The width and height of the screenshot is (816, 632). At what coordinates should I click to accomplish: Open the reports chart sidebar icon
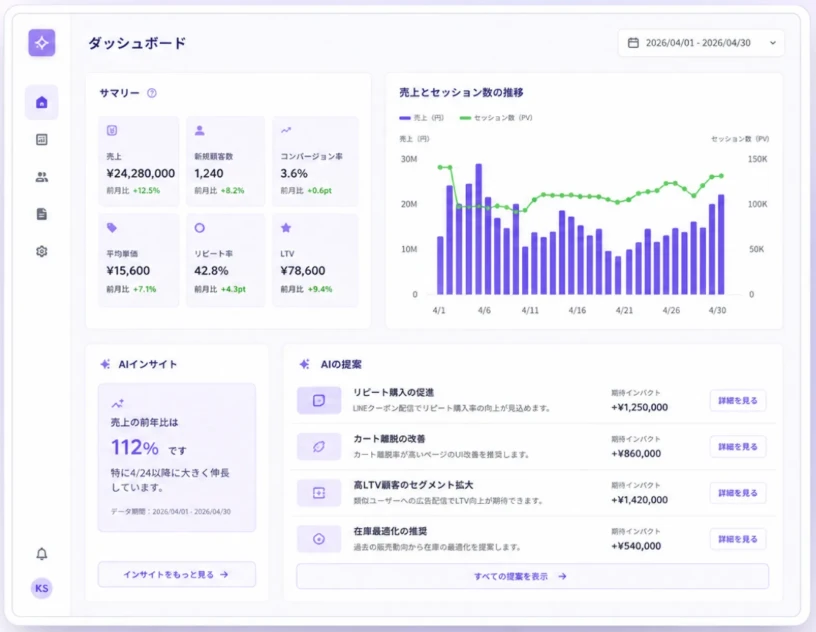pyautogui.click(x=42, y=140)
